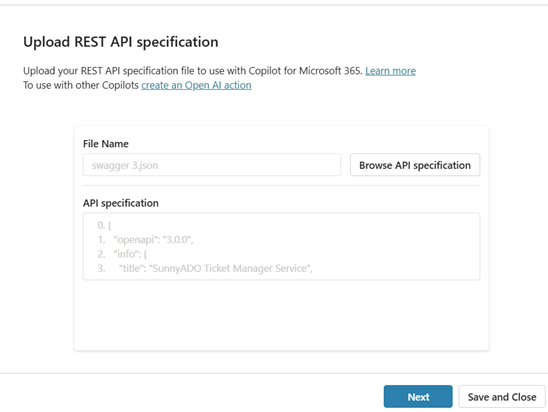
Task: Click the divider under the File Name row
Action: [x=281, y=185]
